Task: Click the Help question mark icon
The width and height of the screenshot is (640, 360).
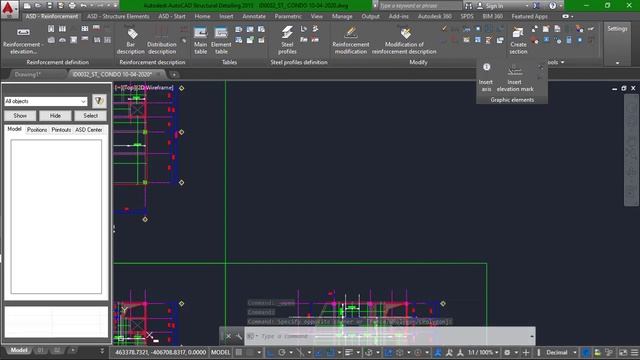Action: tap(552, 6)
